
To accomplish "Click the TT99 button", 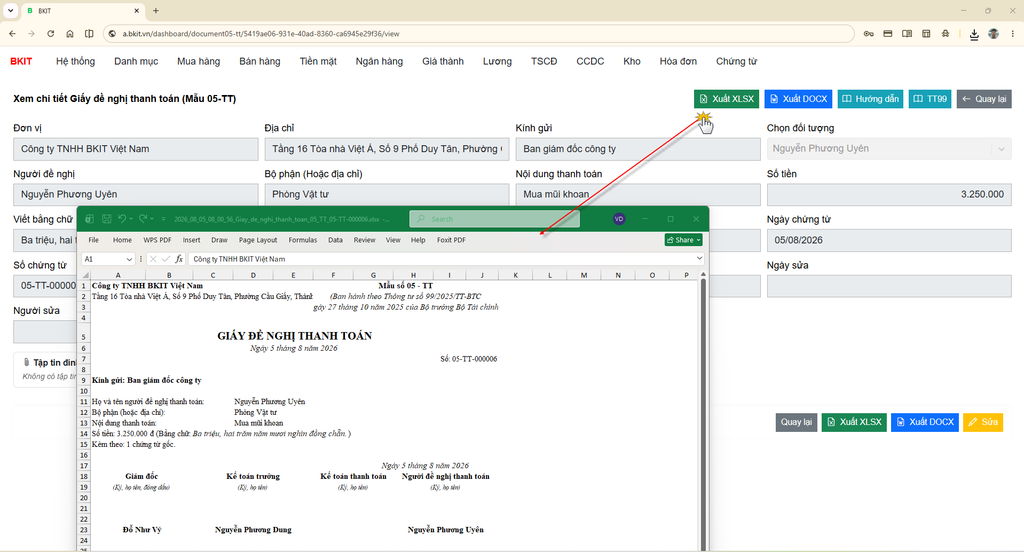I will (930, 99).
